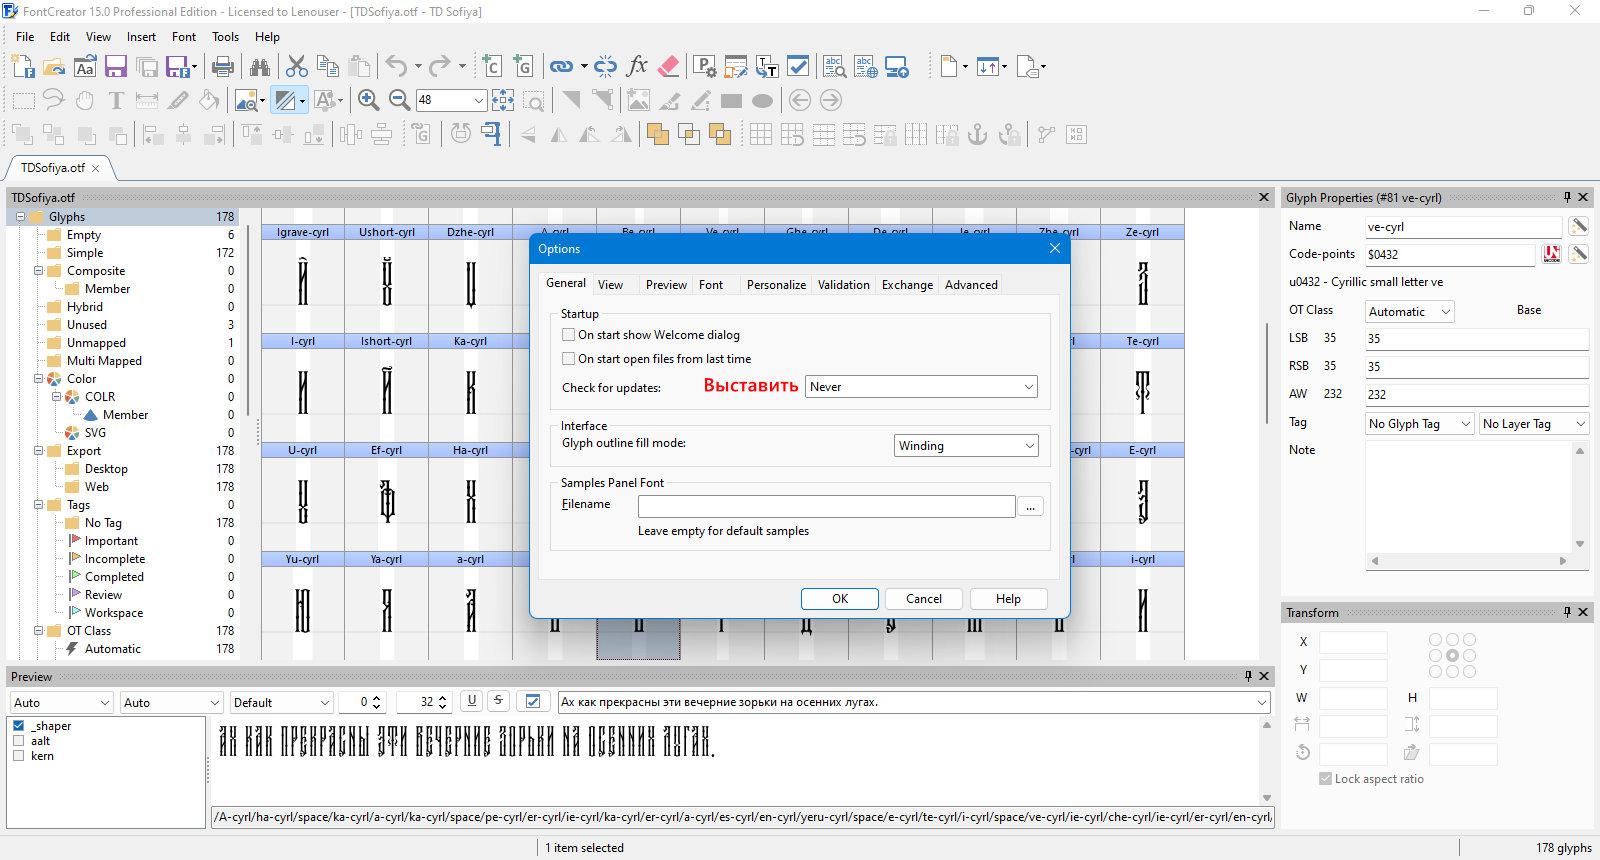Open the File menu

click(25, 37)
